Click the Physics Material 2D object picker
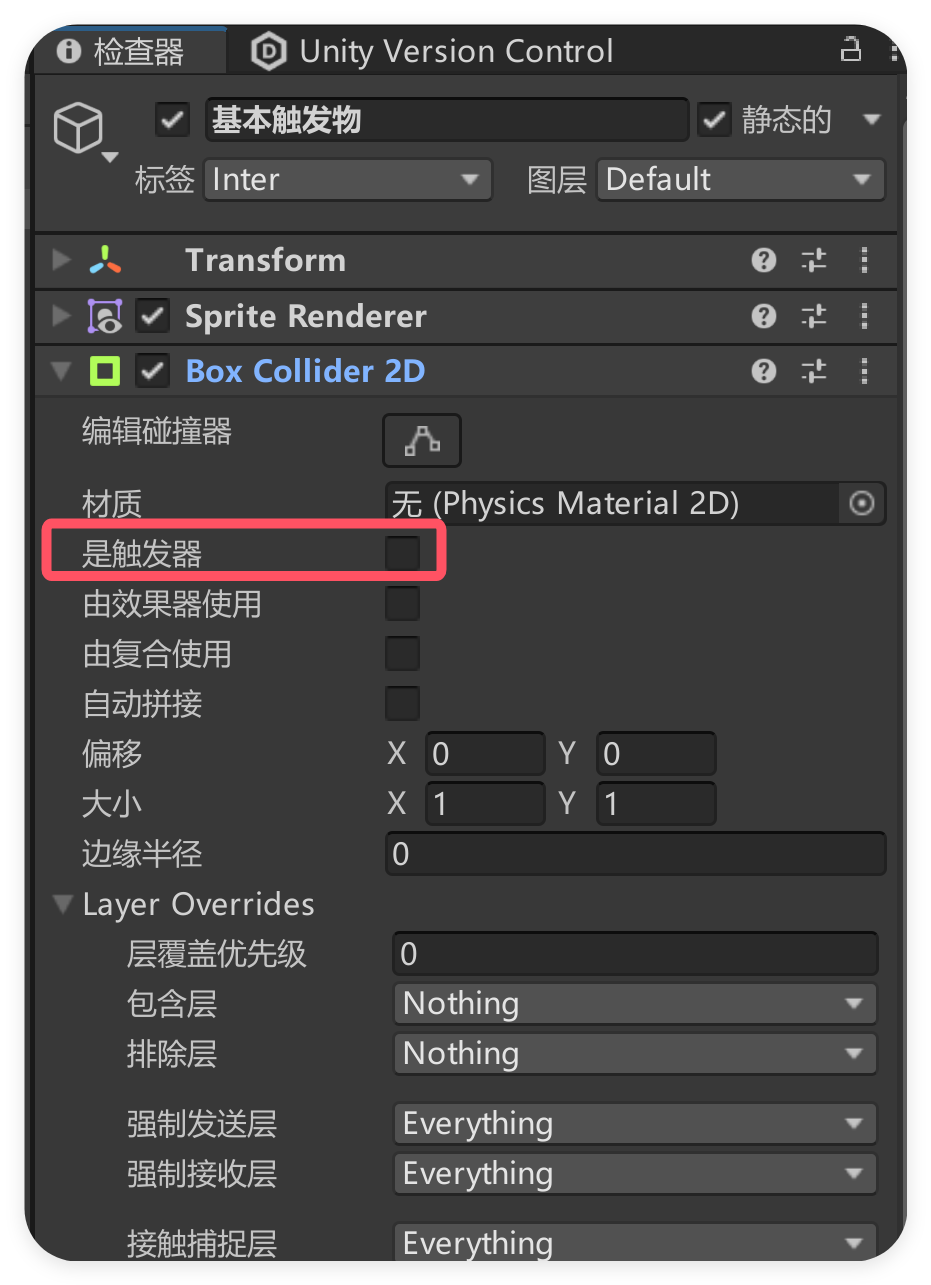The width and height of the screenshot is (931, 1285). 862,504
